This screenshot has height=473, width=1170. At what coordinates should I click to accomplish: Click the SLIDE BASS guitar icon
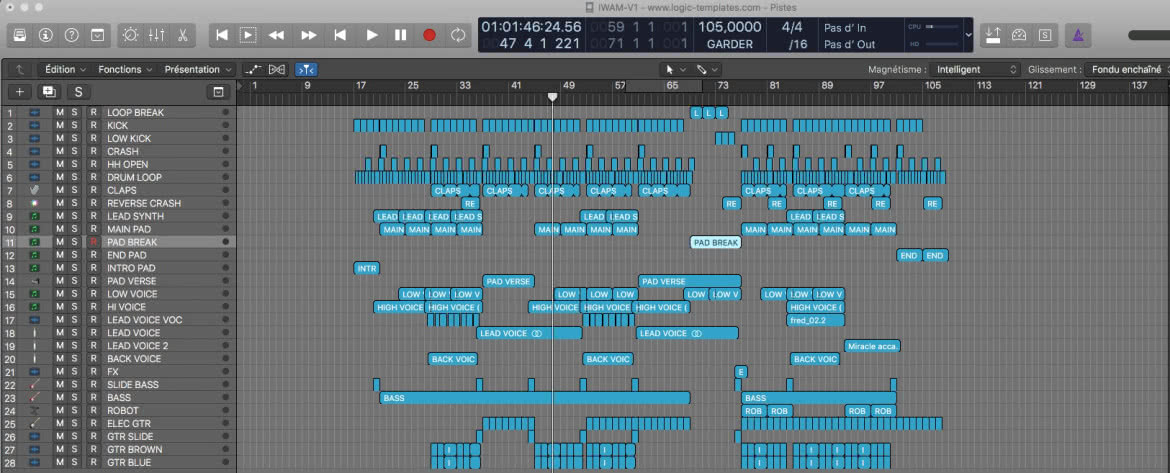coord(34,385)
